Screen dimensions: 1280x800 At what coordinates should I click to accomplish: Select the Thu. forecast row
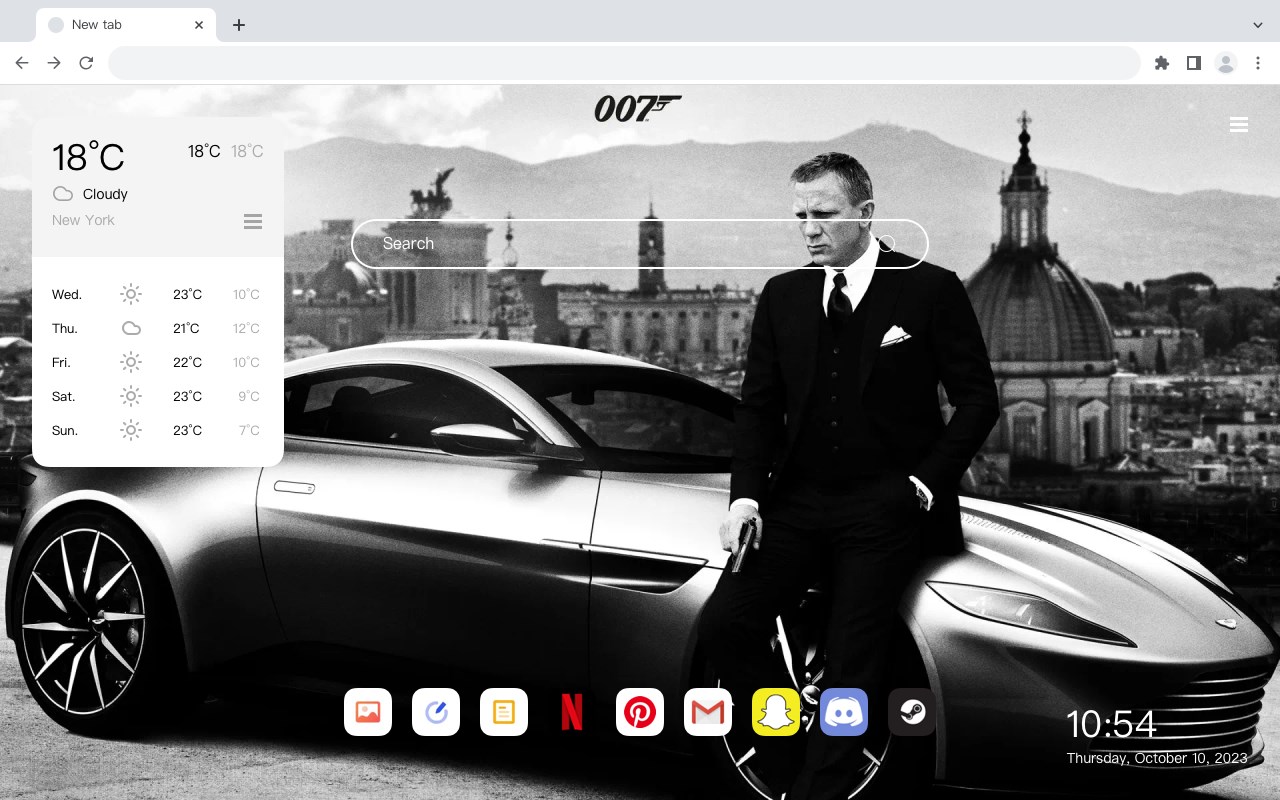[x=158, y=328]
